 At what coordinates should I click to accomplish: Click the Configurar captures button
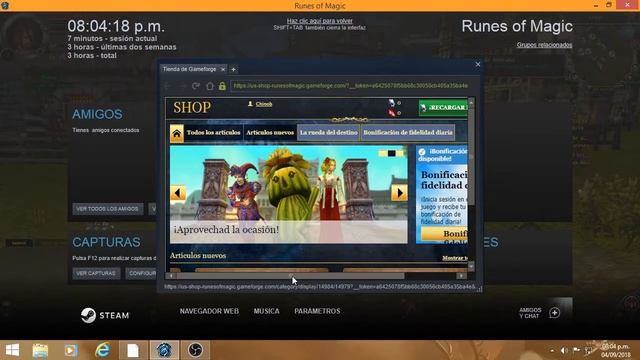[141, 273]
